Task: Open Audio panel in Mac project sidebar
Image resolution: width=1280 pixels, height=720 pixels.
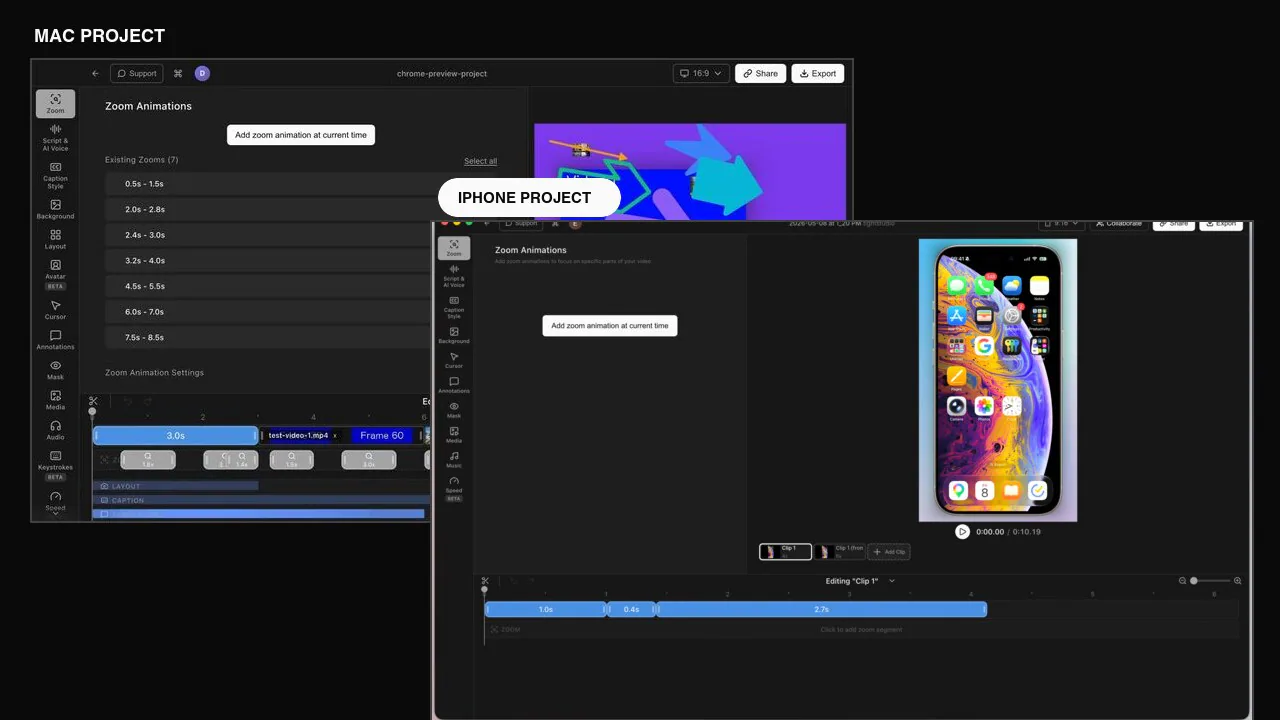Action: point(55,430)
